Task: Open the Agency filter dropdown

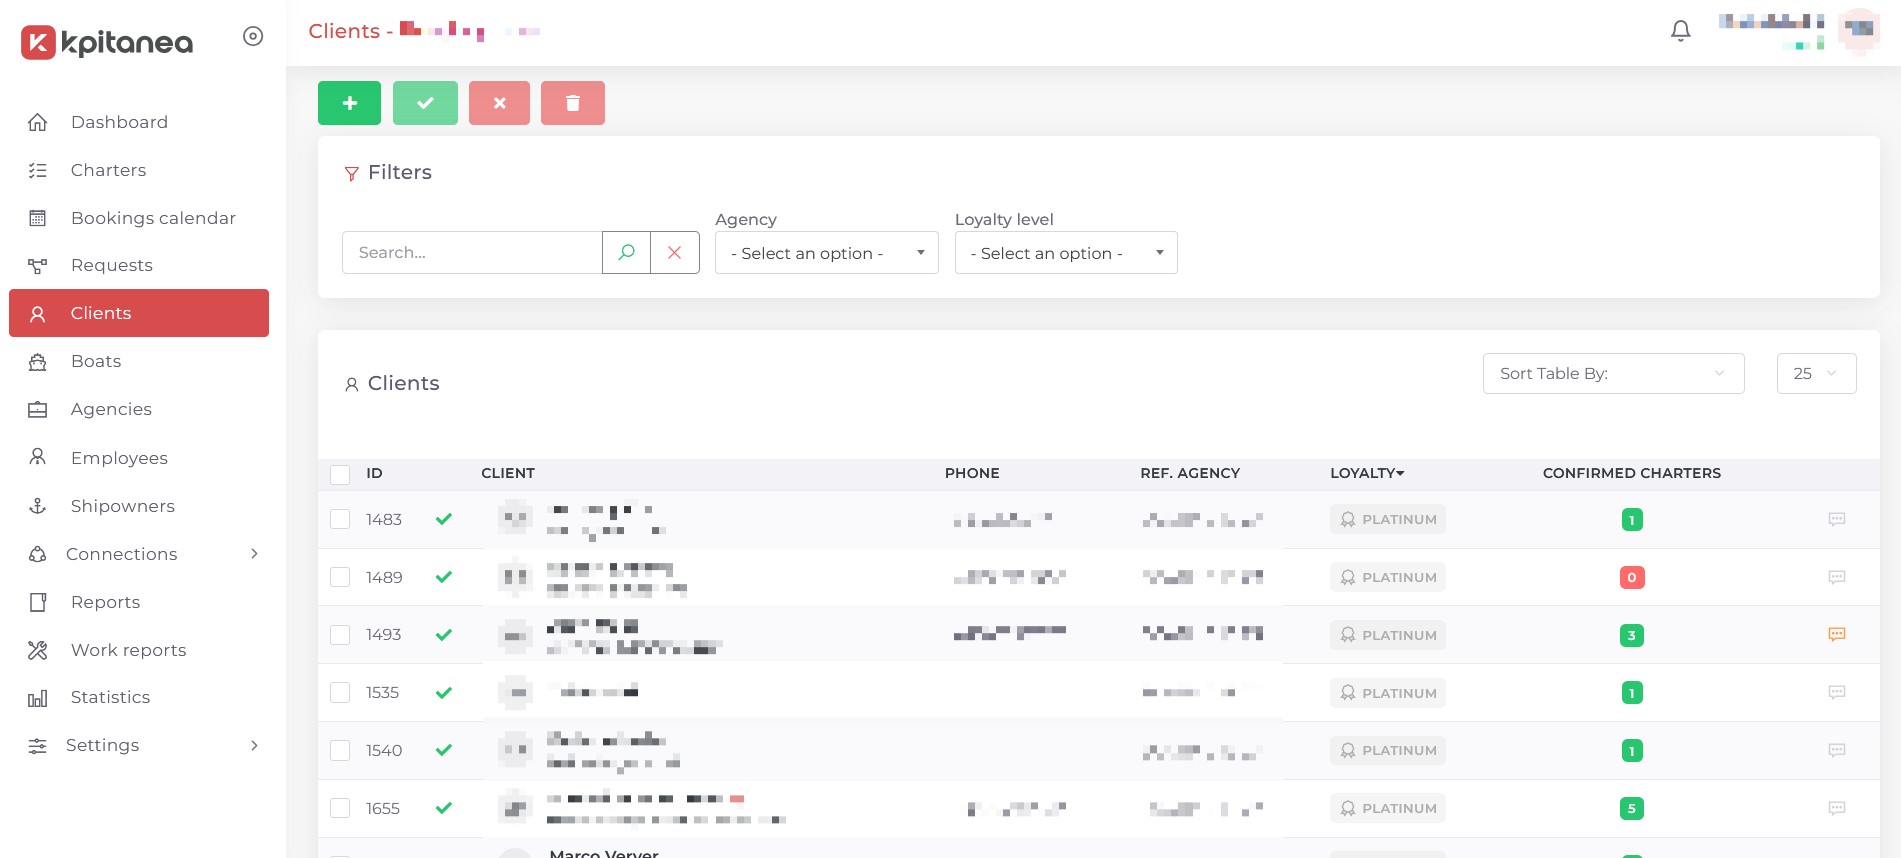Action: [827, 253]
